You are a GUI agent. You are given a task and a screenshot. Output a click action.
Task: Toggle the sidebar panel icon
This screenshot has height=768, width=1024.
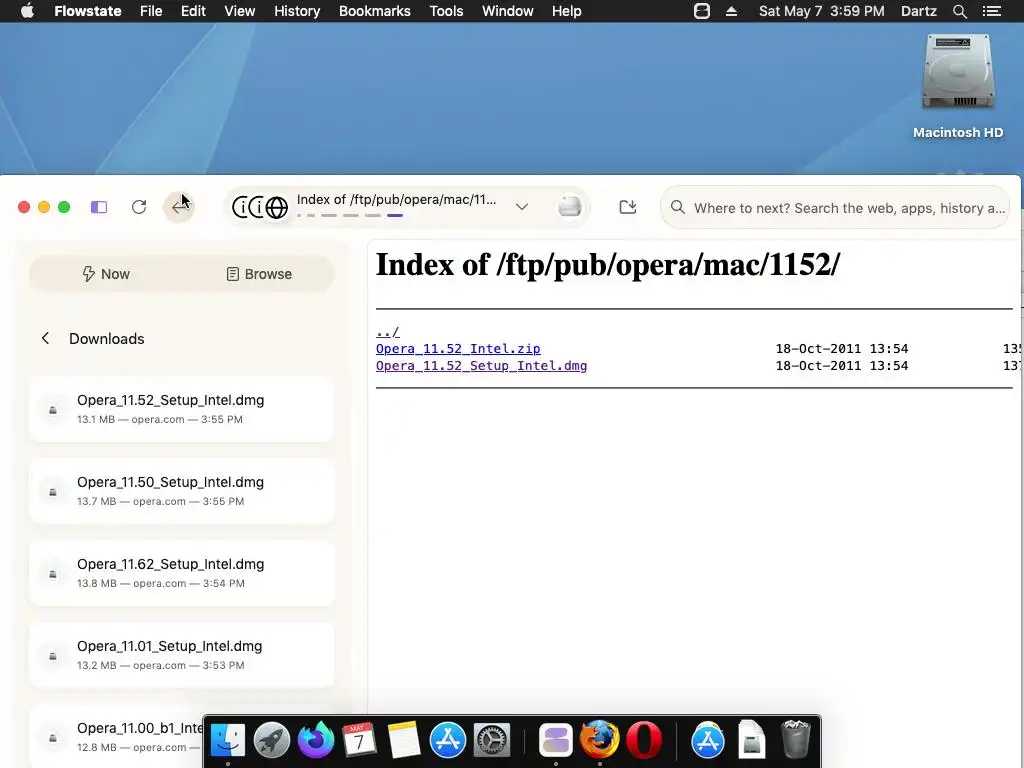pyautogui.click(x=99, y=207)
